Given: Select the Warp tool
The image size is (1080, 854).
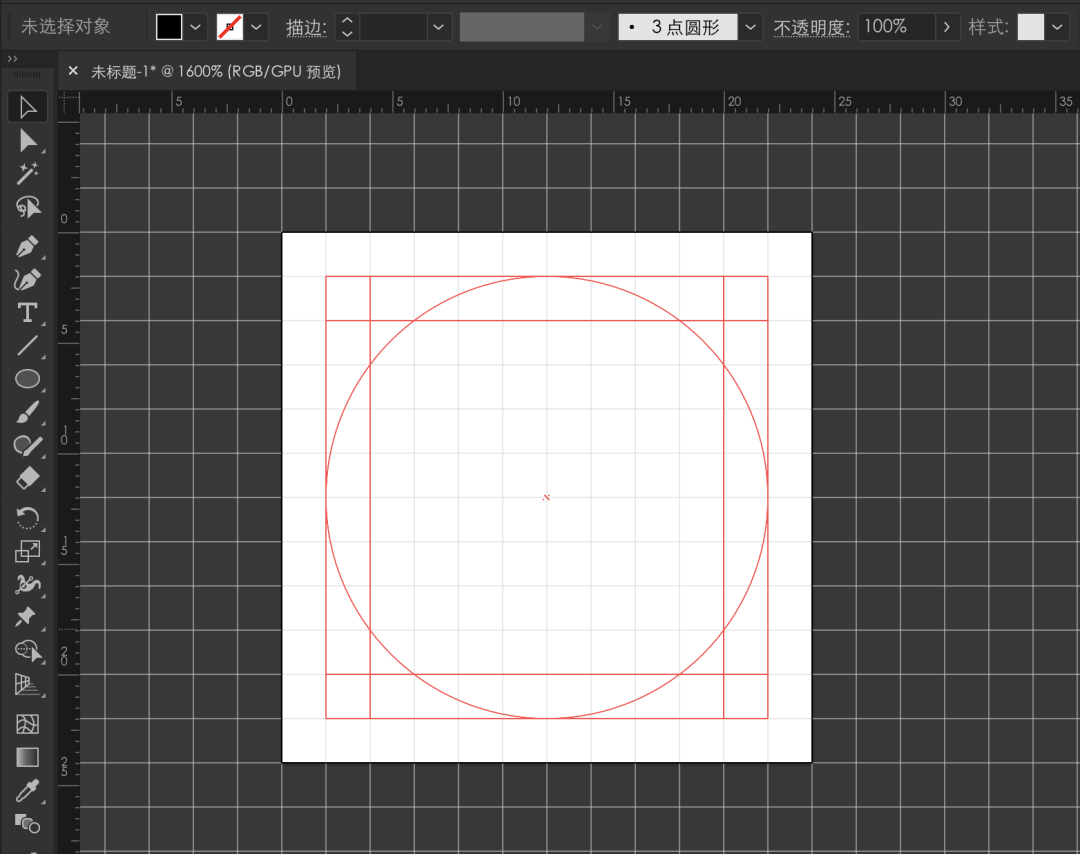Looking at the screenshot, I should coord(28,584).
